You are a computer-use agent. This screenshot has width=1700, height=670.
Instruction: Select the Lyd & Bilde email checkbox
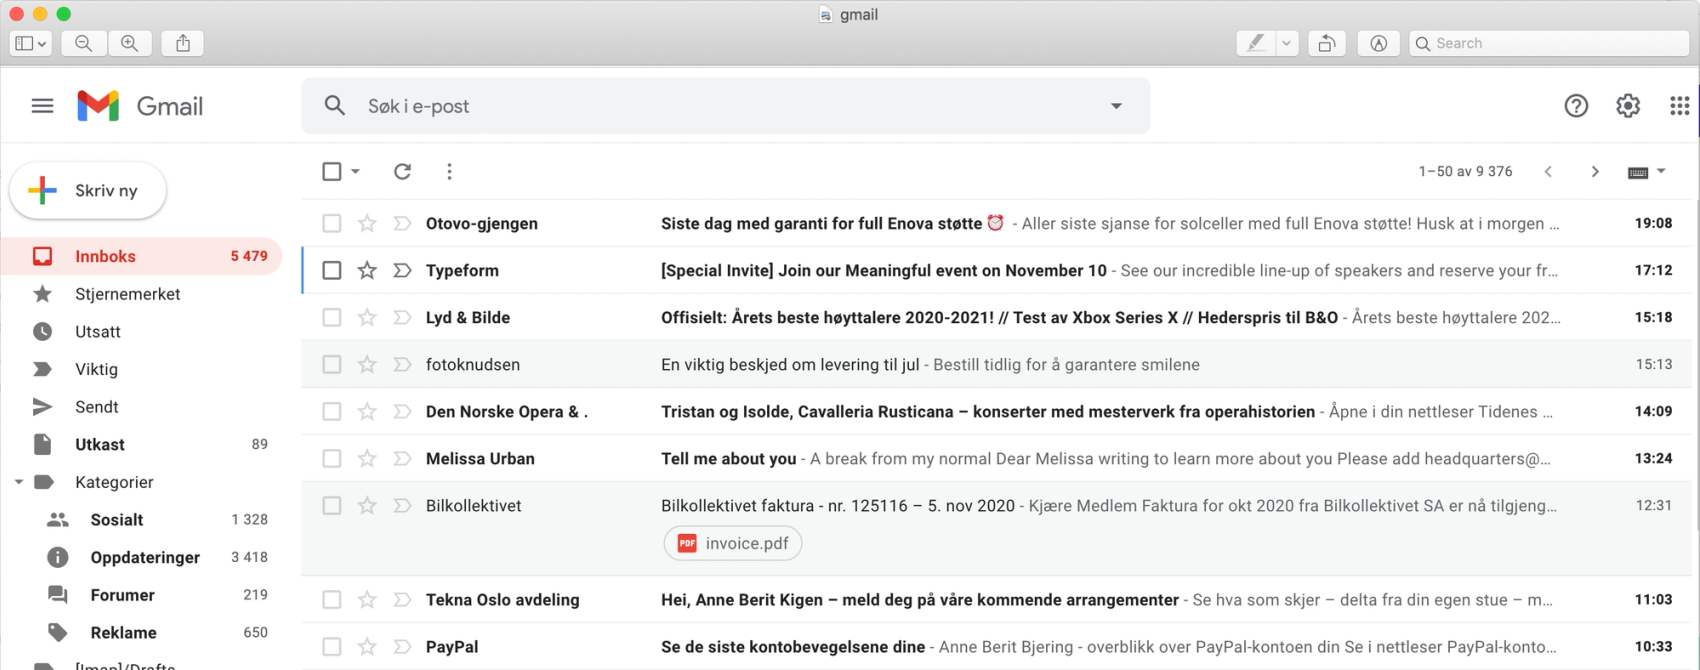coord(332,317)
